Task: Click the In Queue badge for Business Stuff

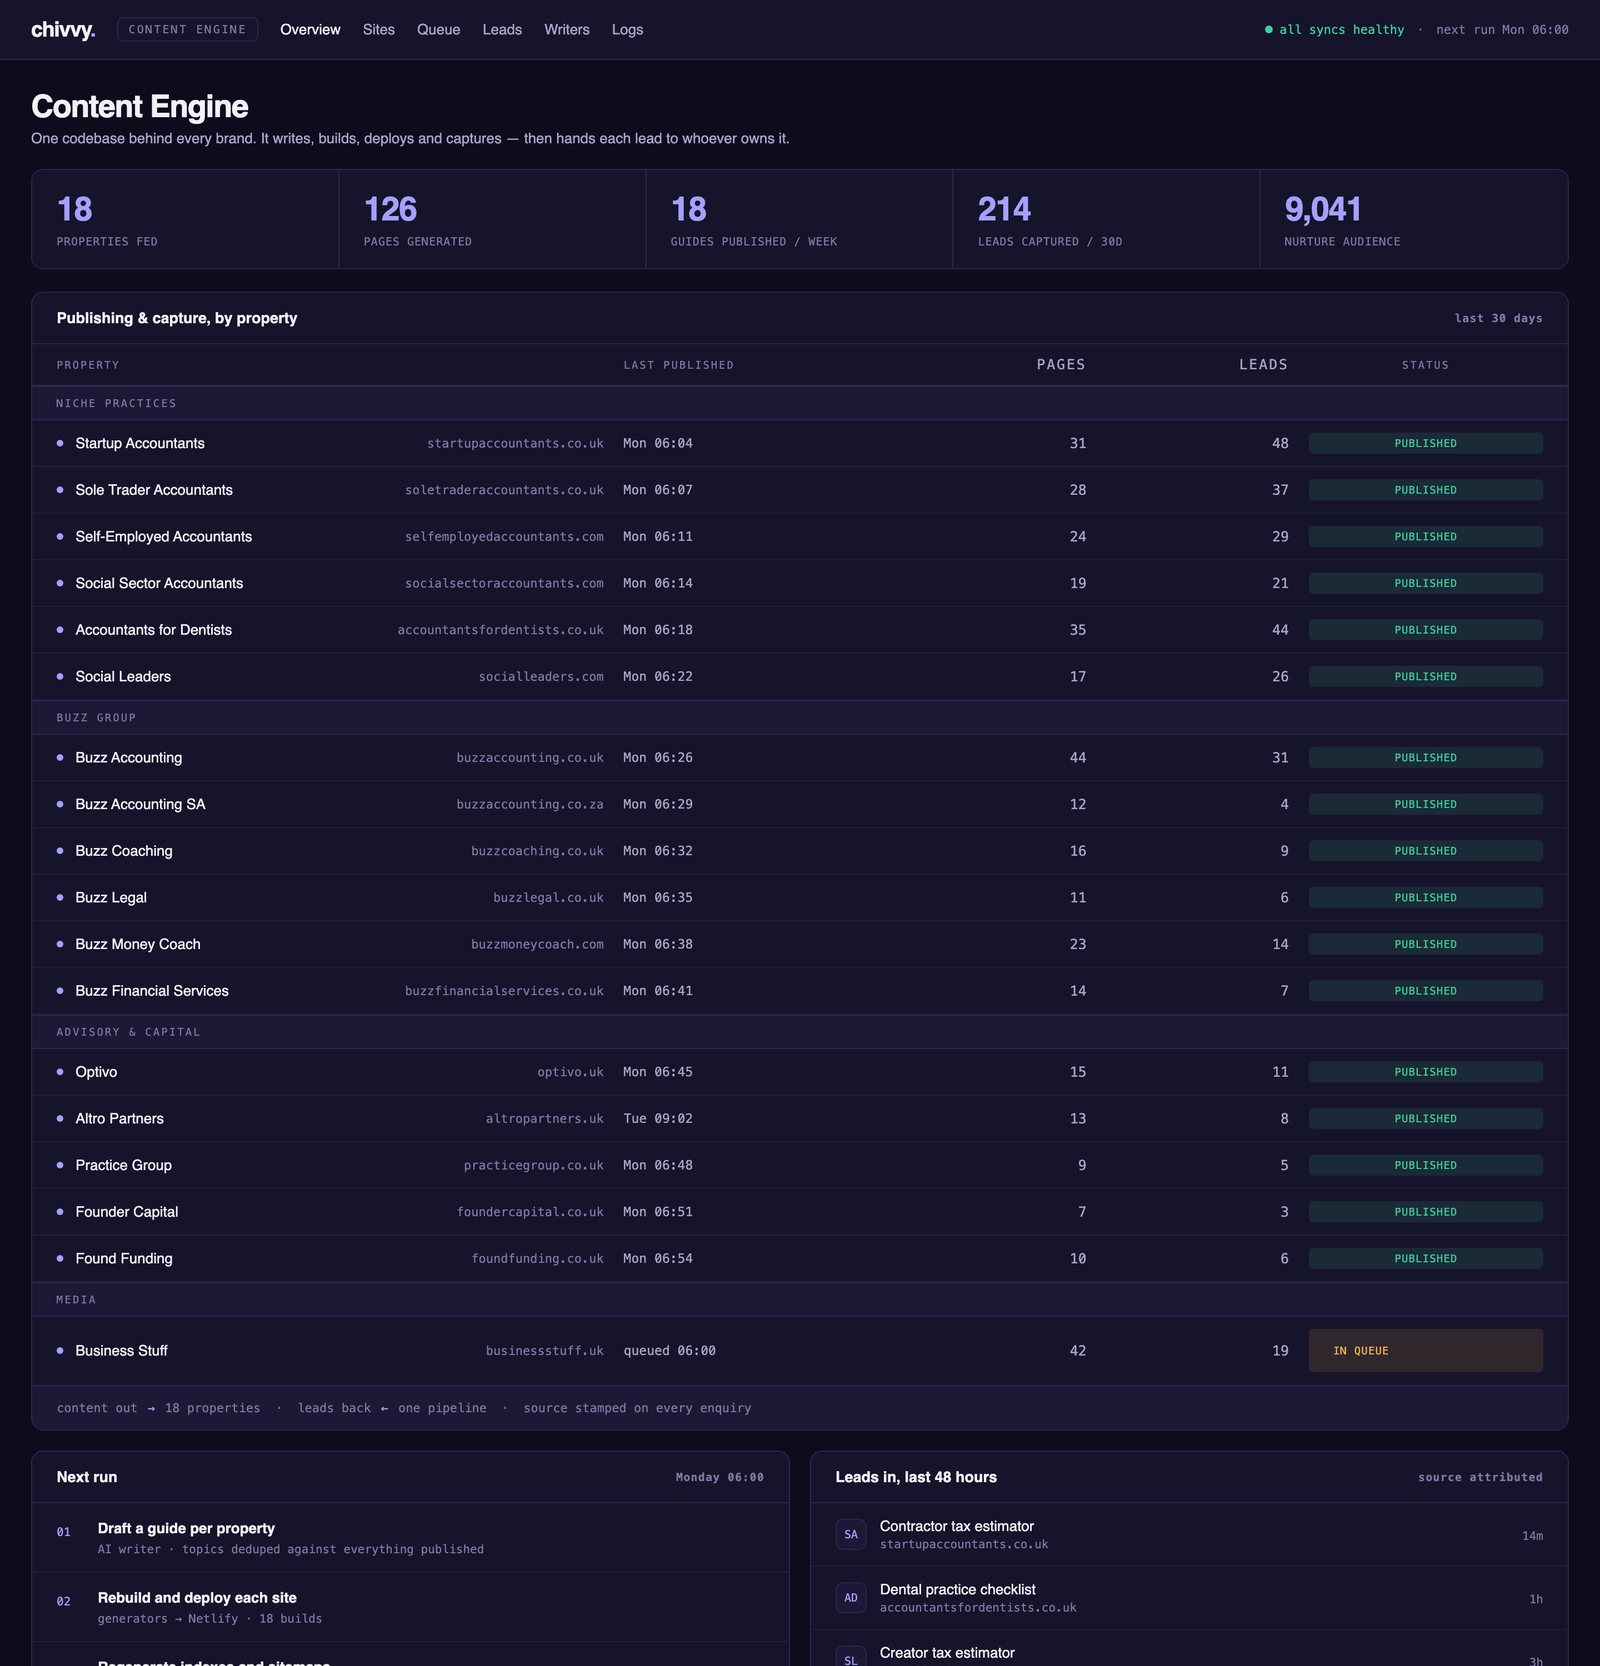Action: click(x=1425, y=1351)
